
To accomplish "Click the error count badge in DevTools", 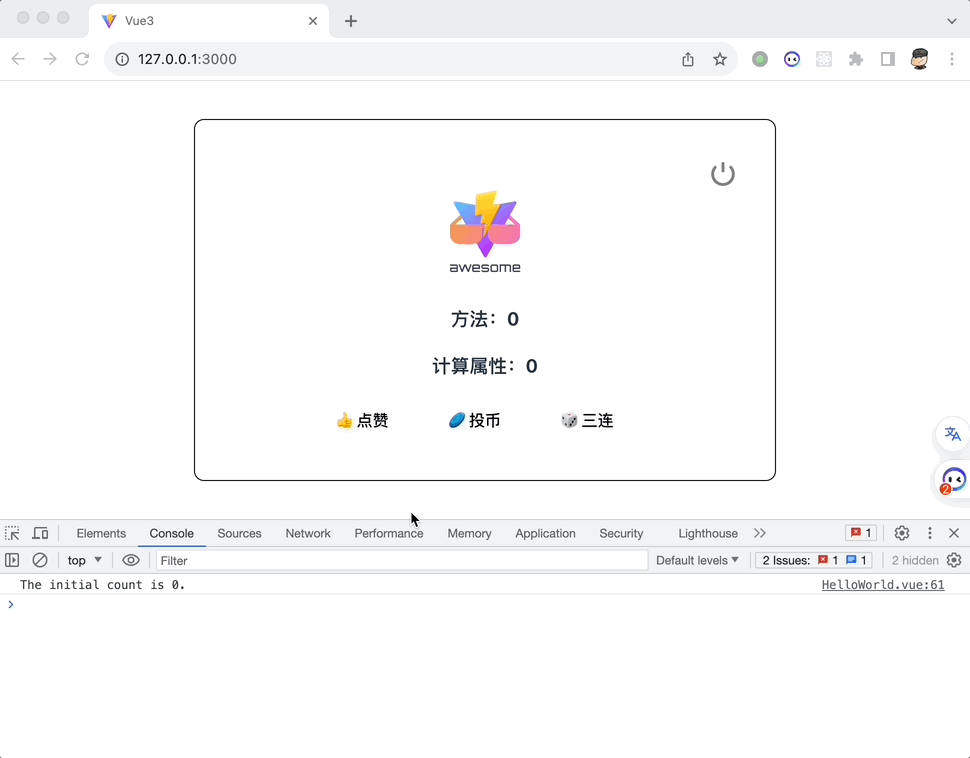I will click(861, 533).
